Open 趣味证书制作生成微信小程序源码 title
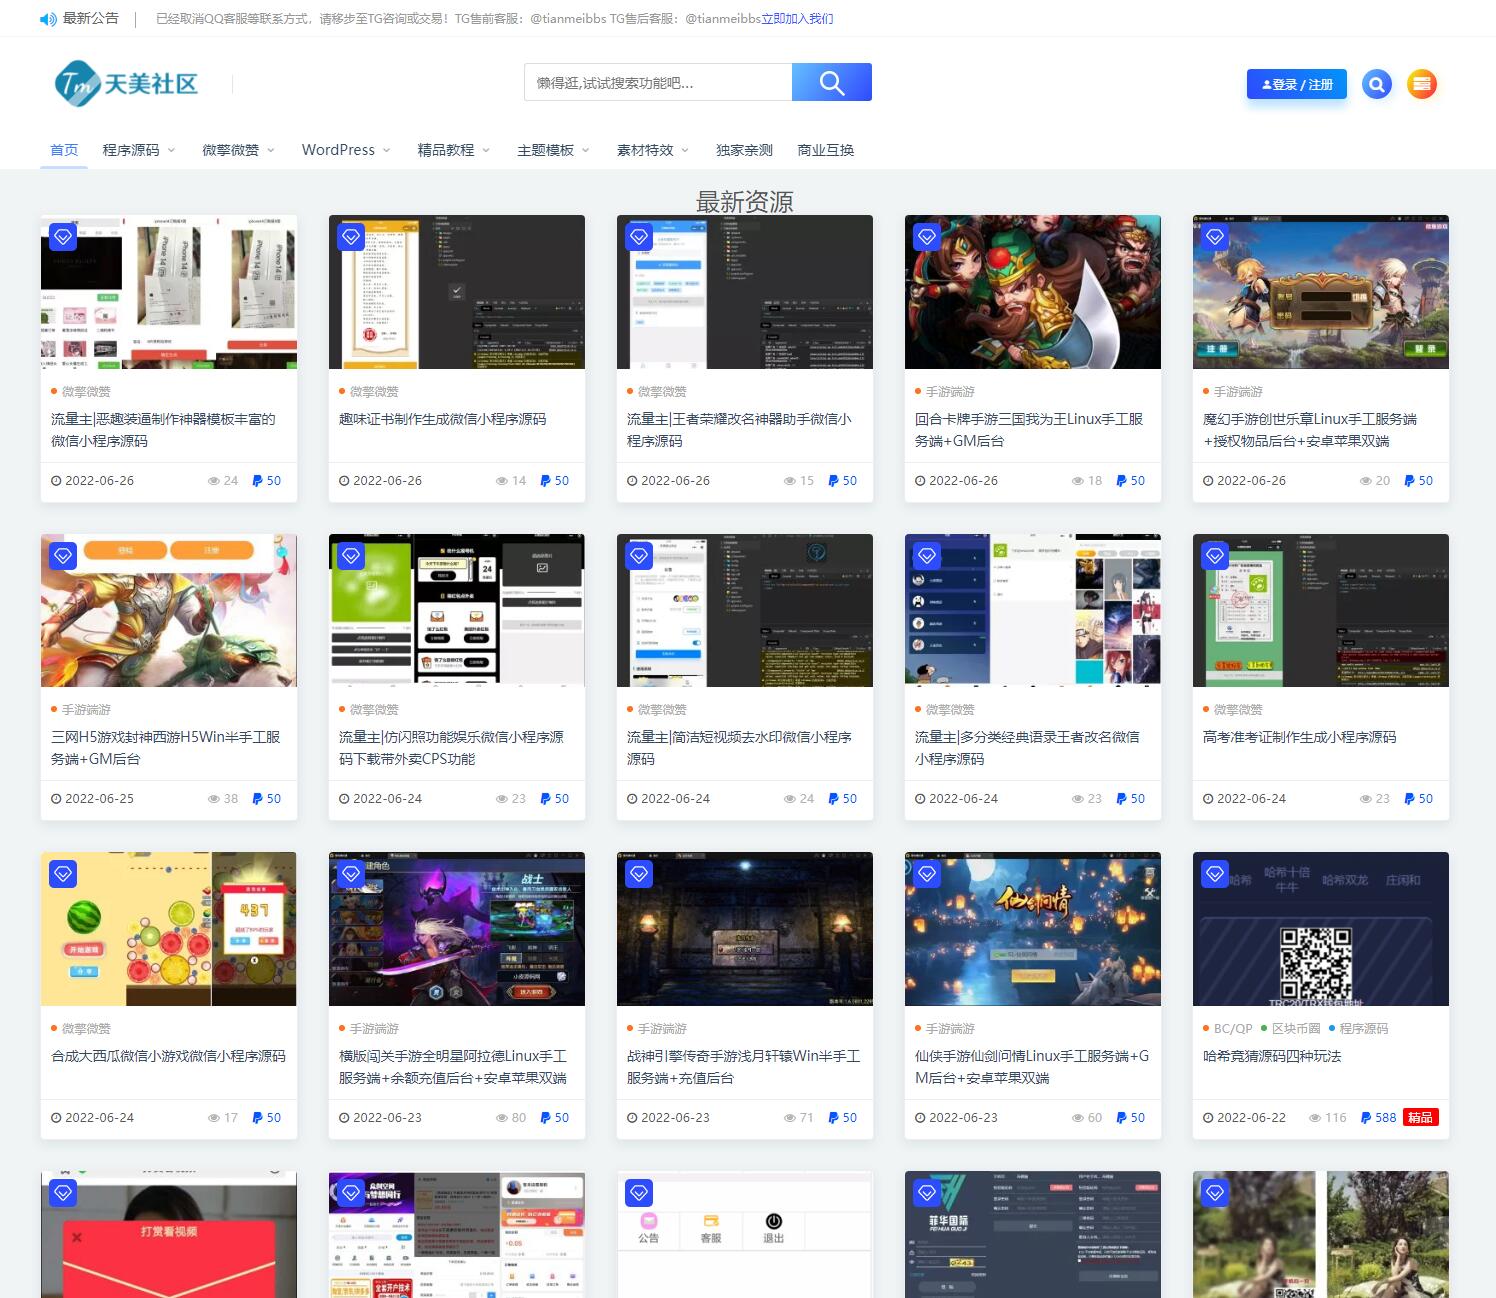This screenshot has width=1496, height=1298. [x=443, y=419]
